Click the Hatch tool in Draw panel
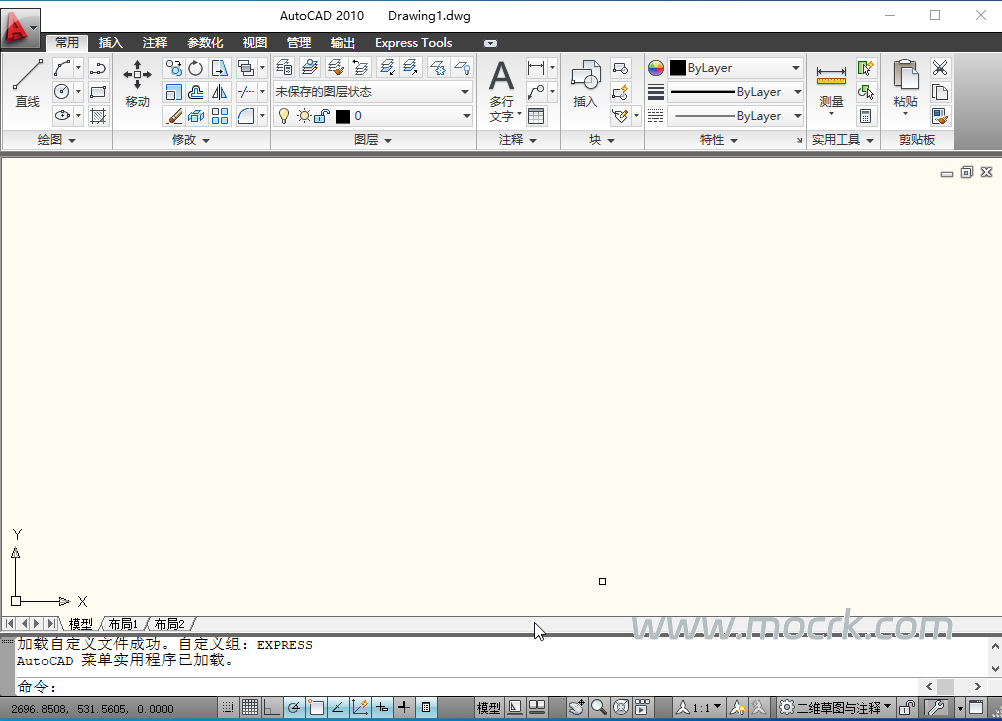The width and height of the screenshot is (1002, 721). [98, 116]
